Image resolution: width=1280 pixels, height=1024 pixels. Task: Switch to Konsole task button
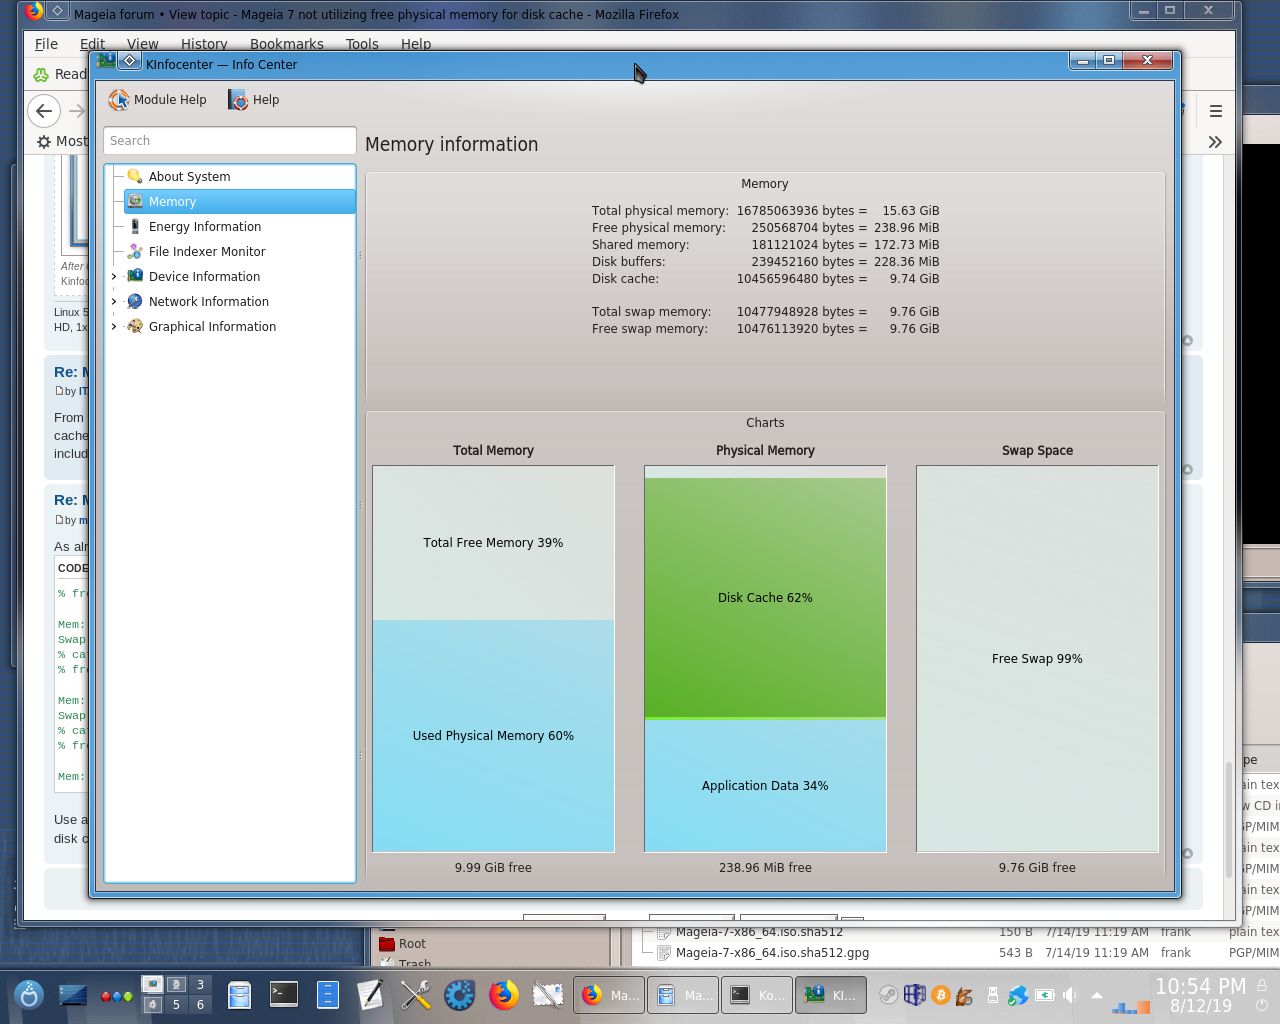[x=756, y=995]
